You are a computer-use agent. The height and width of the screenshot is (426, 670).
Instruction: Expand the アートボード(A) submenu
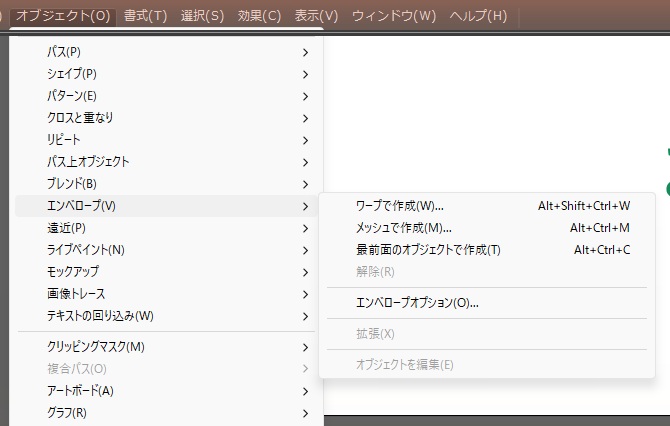point(166,391)
